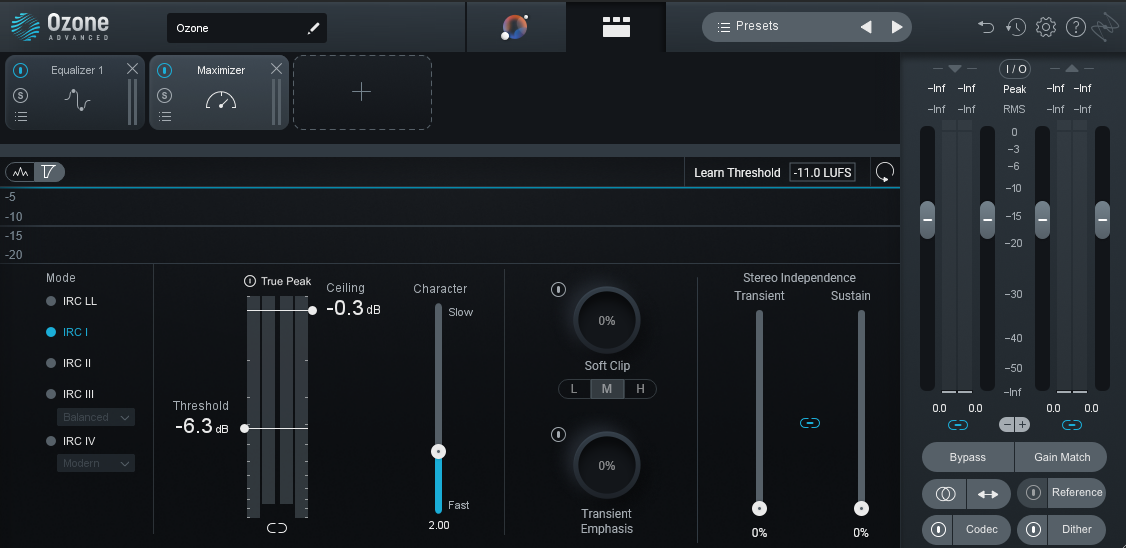This screenshot has width=1126, height=548.
Task: Click the Threshold -6.3 dB value
Action: (202, 426)
